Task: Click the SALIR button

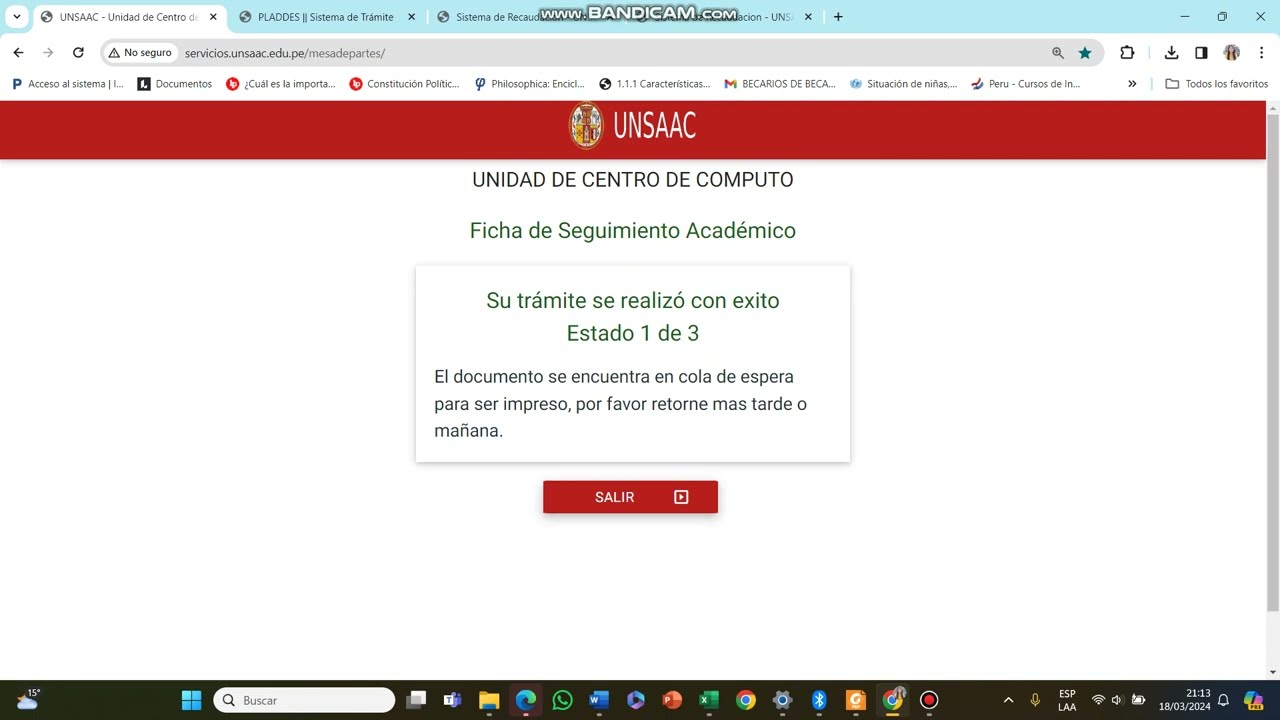Action: coord(630,497)
